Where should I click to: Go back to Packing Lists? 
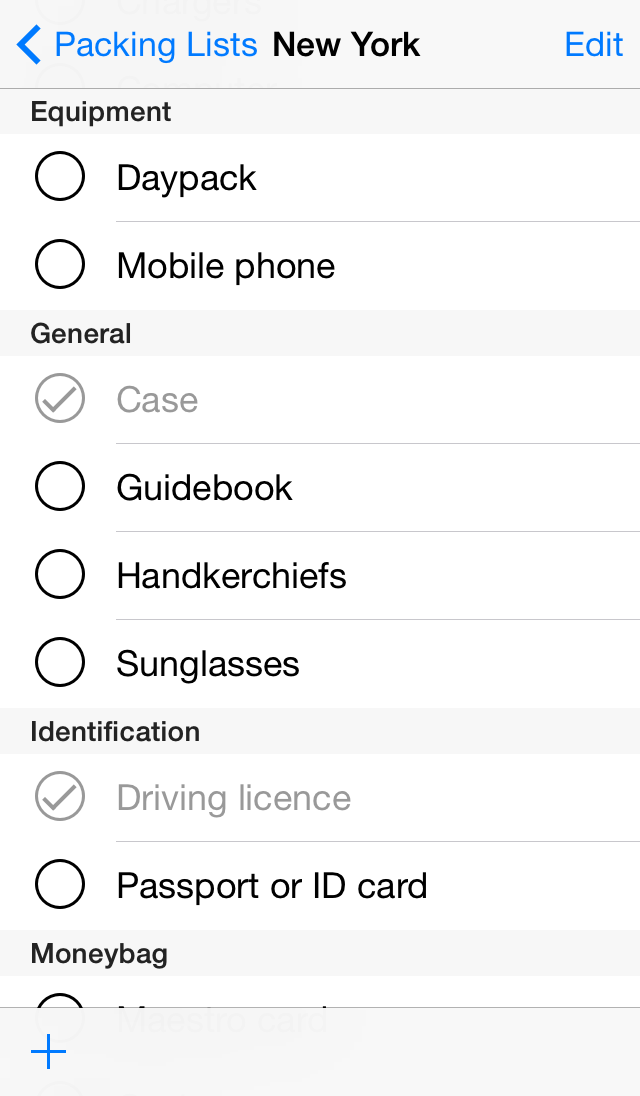[x=155, y=45]
